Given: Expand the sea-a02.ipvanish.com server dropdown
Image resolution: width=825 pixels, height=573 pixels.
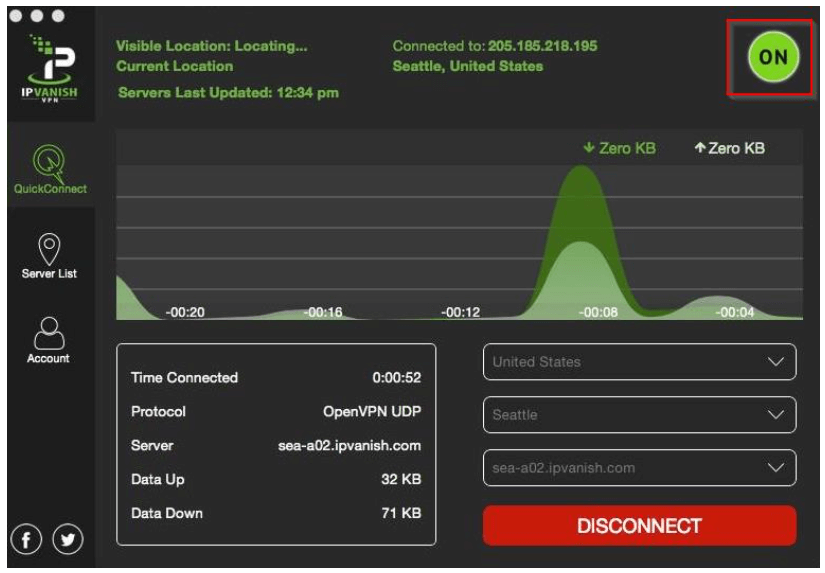Looking at the screenshot, I should click(x=639, y=468).
